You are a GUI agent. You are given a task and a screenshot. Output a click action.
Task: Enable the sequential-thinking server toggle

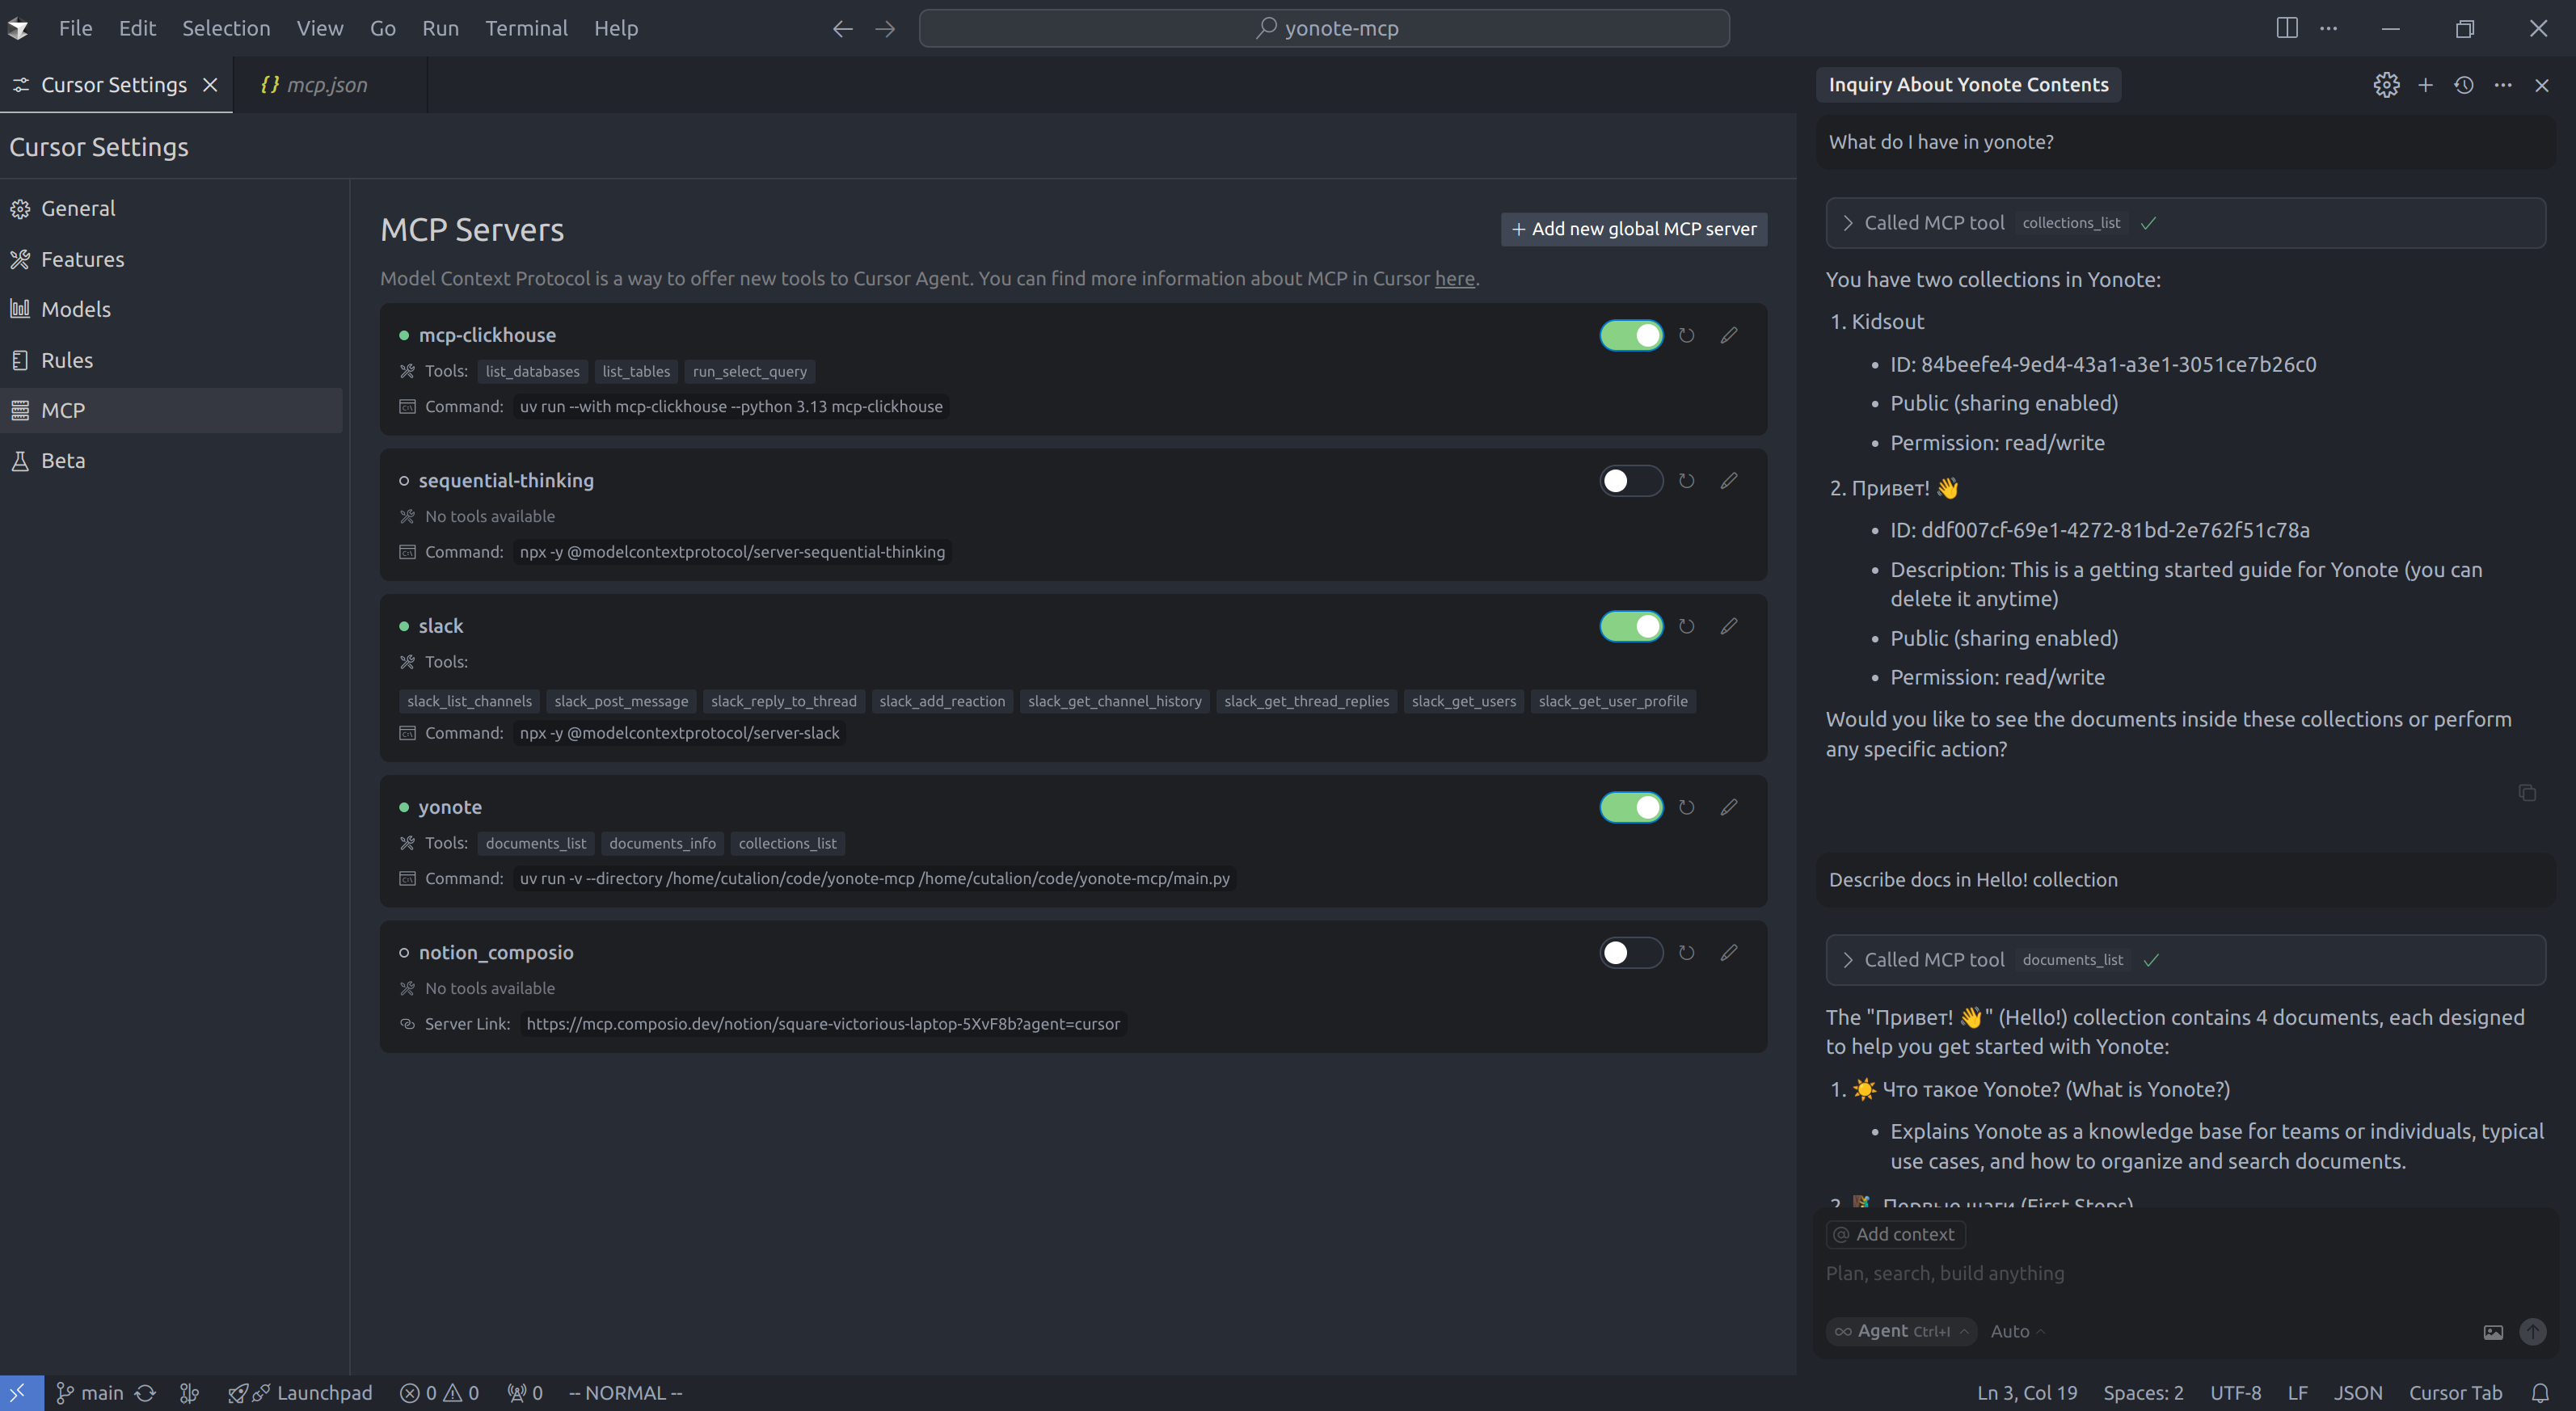[x=1631, y=481]
